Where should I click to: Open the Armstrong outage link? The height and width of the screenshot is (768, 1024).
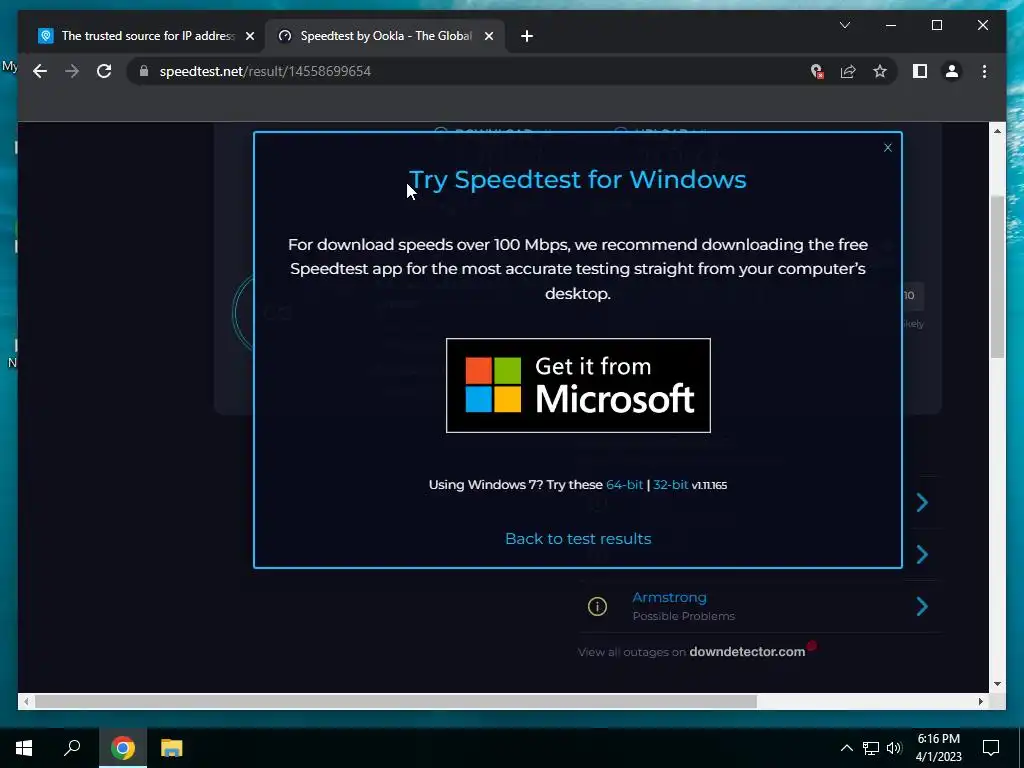[x=669, y=597]
